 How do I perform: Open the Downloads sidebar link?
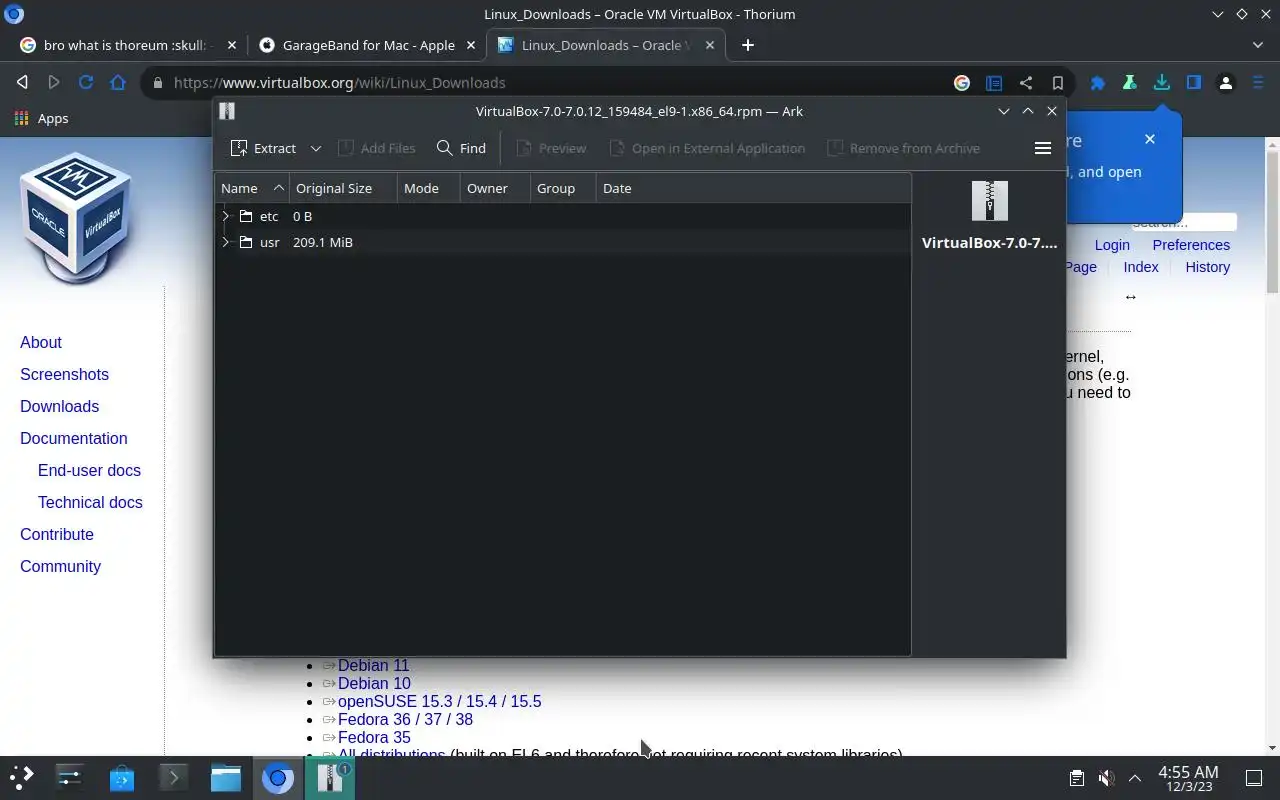click(x=59, y=406)
